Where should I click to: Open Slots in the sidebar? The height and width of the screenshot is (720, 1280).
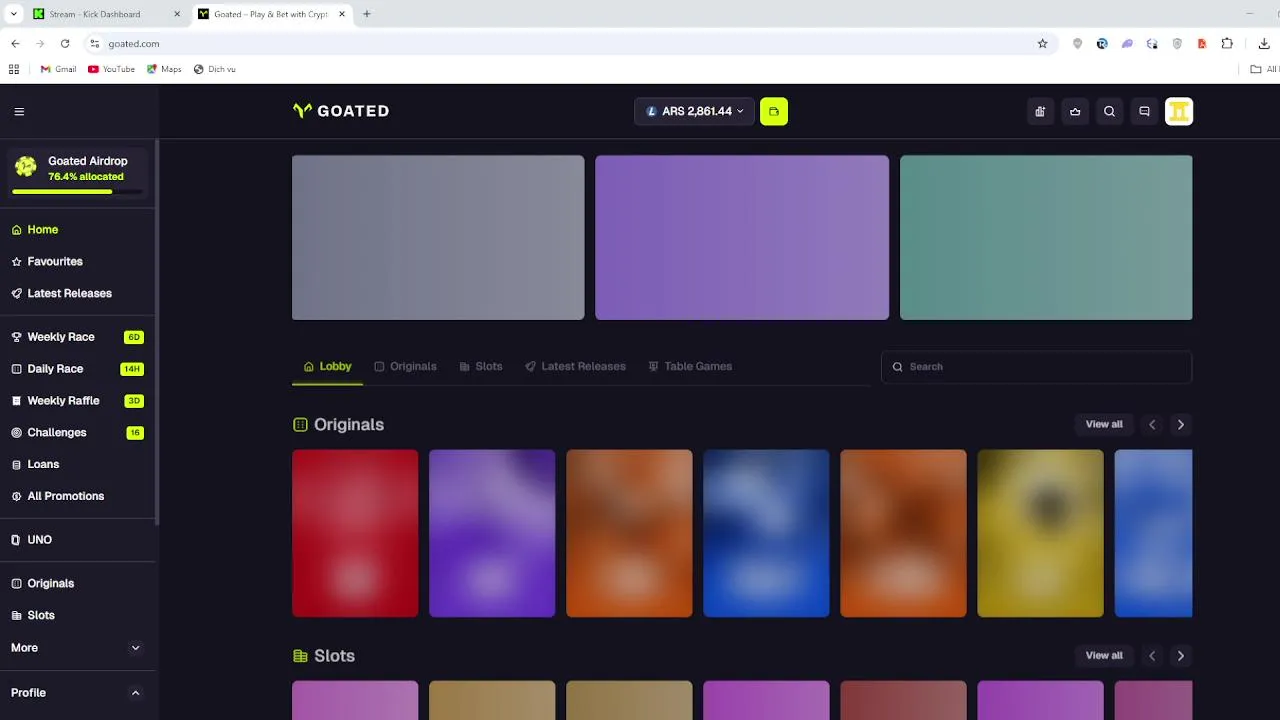pos(76,616)
